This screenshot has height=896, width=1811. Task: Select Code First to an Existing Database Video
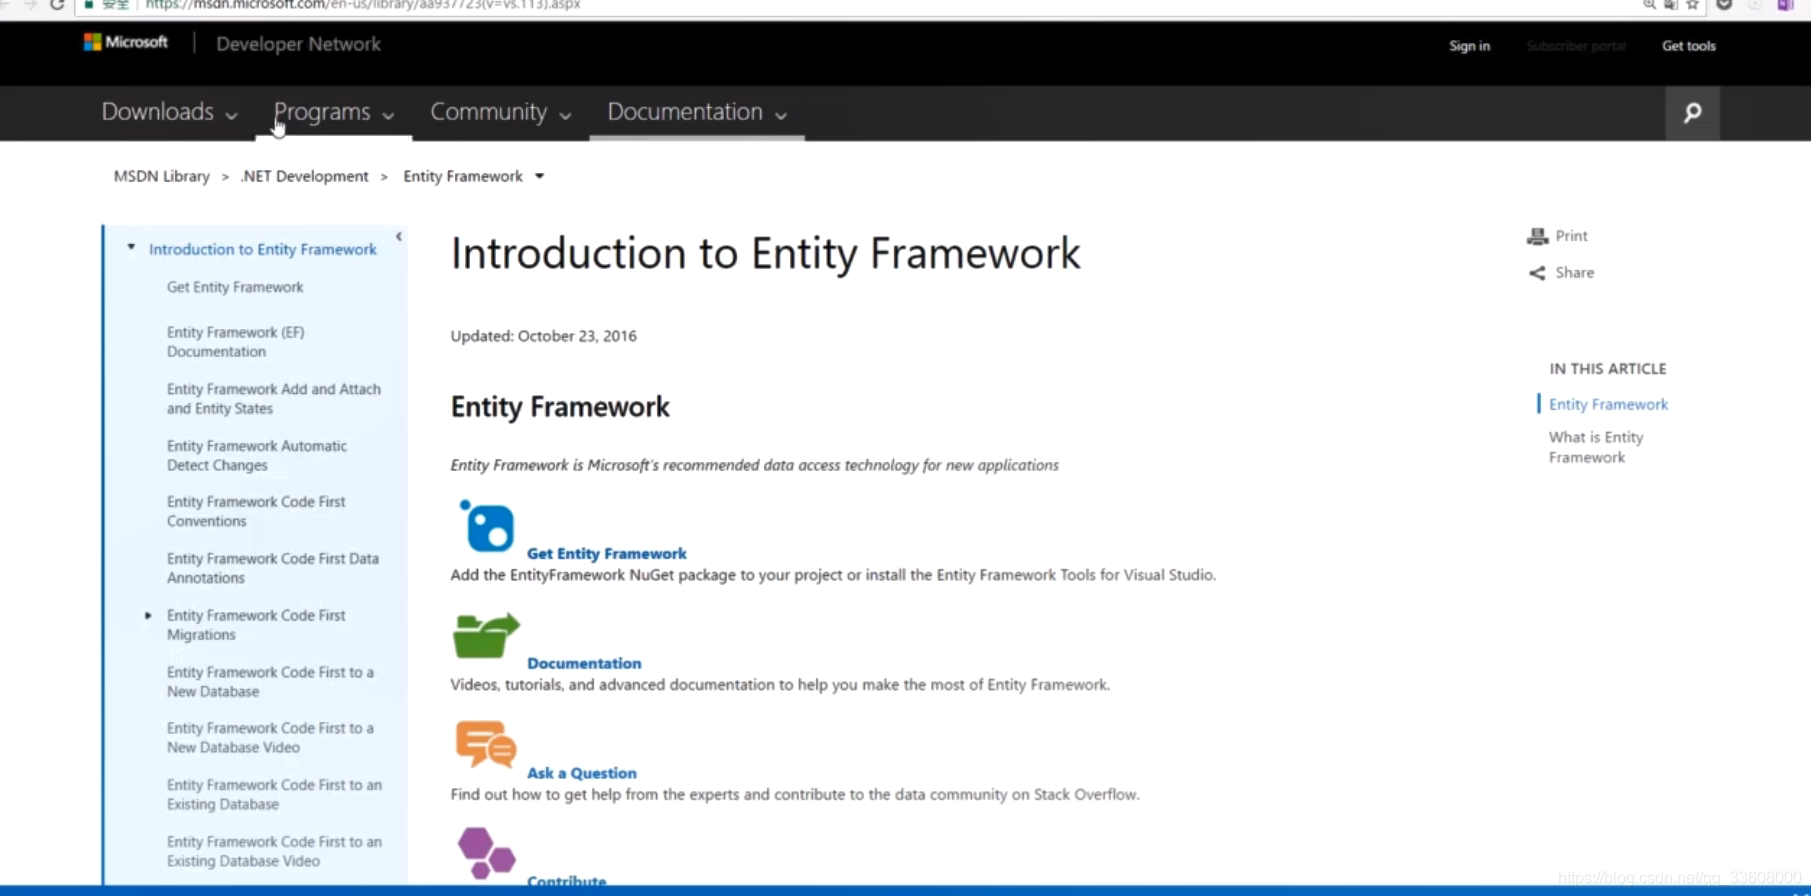pos(274,851)
